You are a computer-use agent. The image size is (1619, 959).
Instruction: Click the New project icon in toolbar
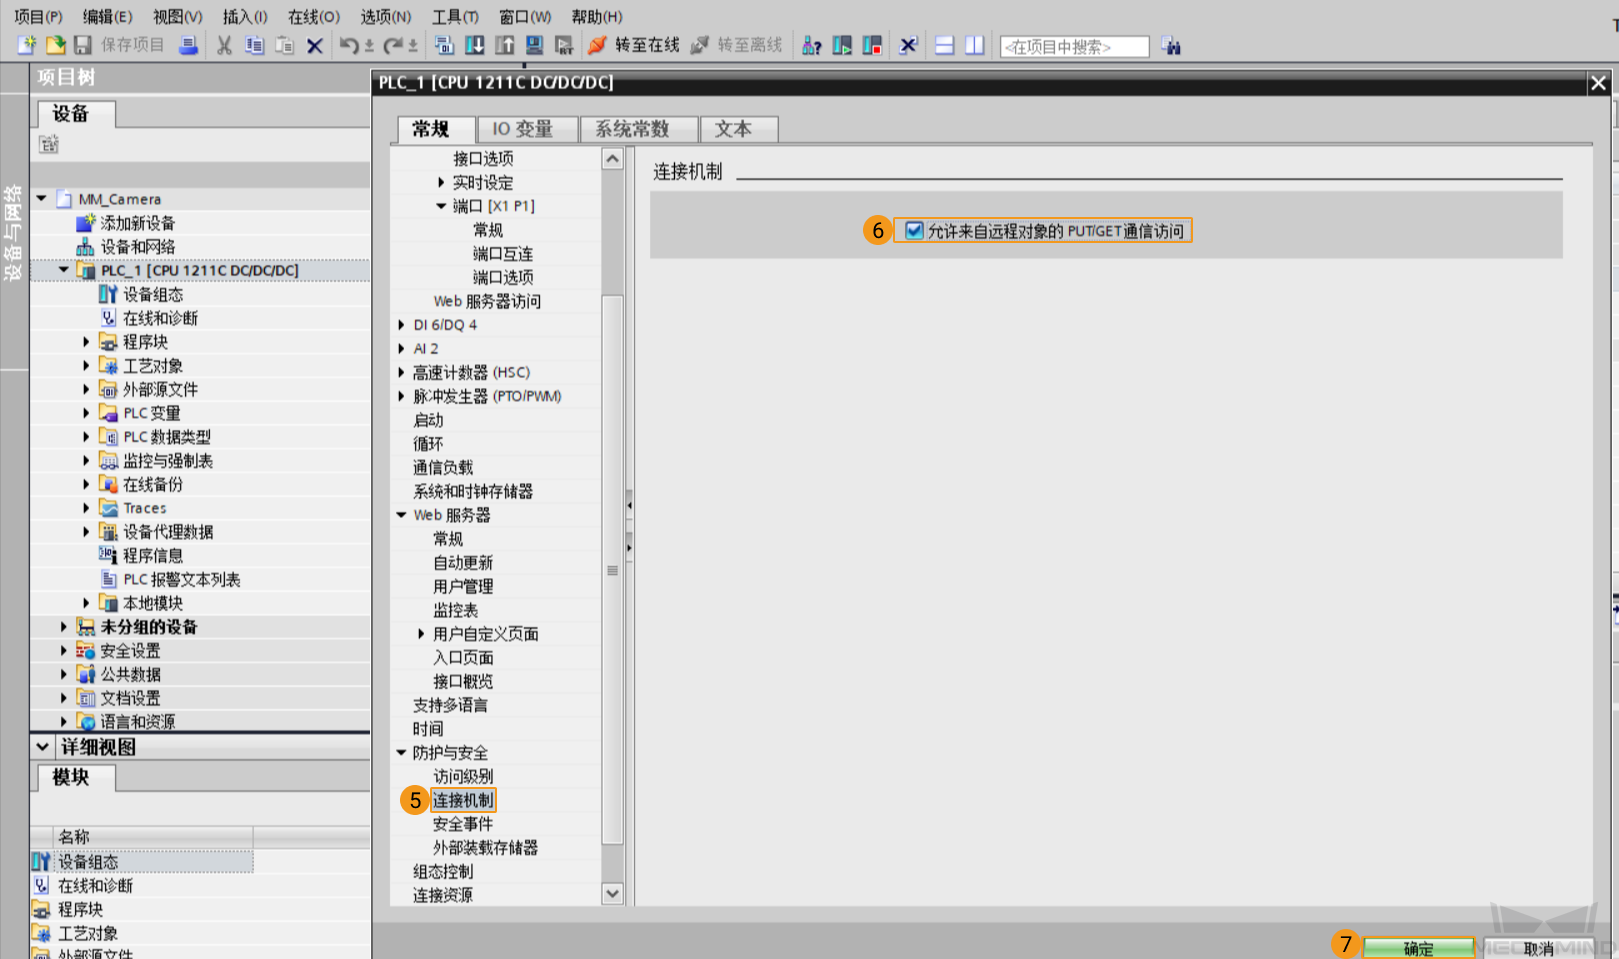tap(27, 45)
